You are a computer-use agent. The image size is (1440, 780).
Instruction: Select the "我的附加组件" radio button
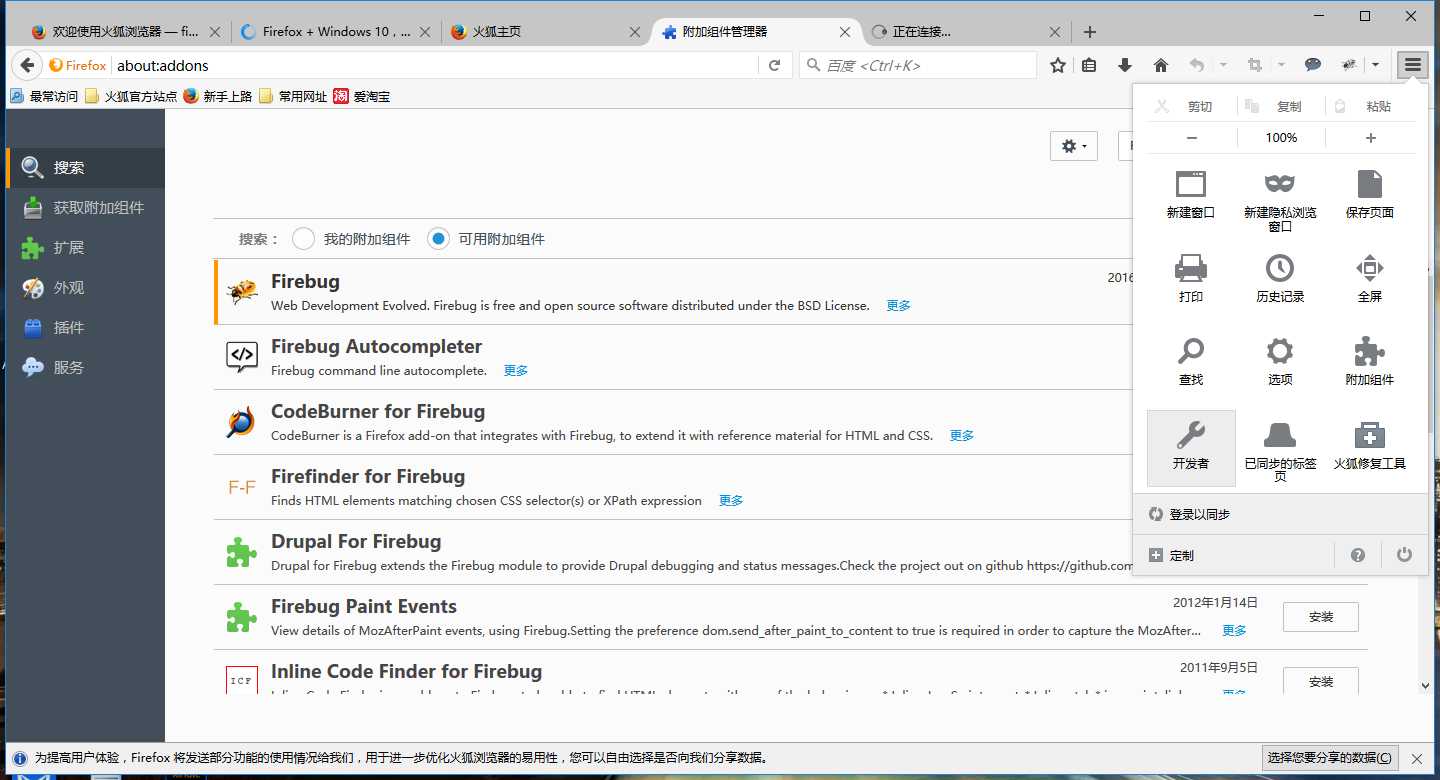303,239
